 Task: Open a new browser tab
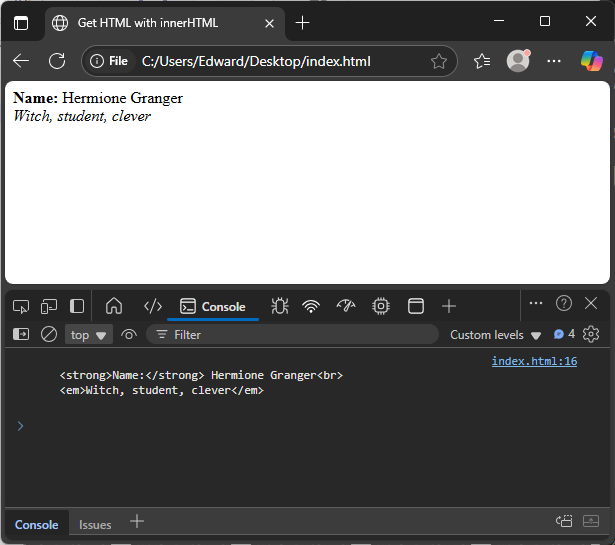pos(302,23)
